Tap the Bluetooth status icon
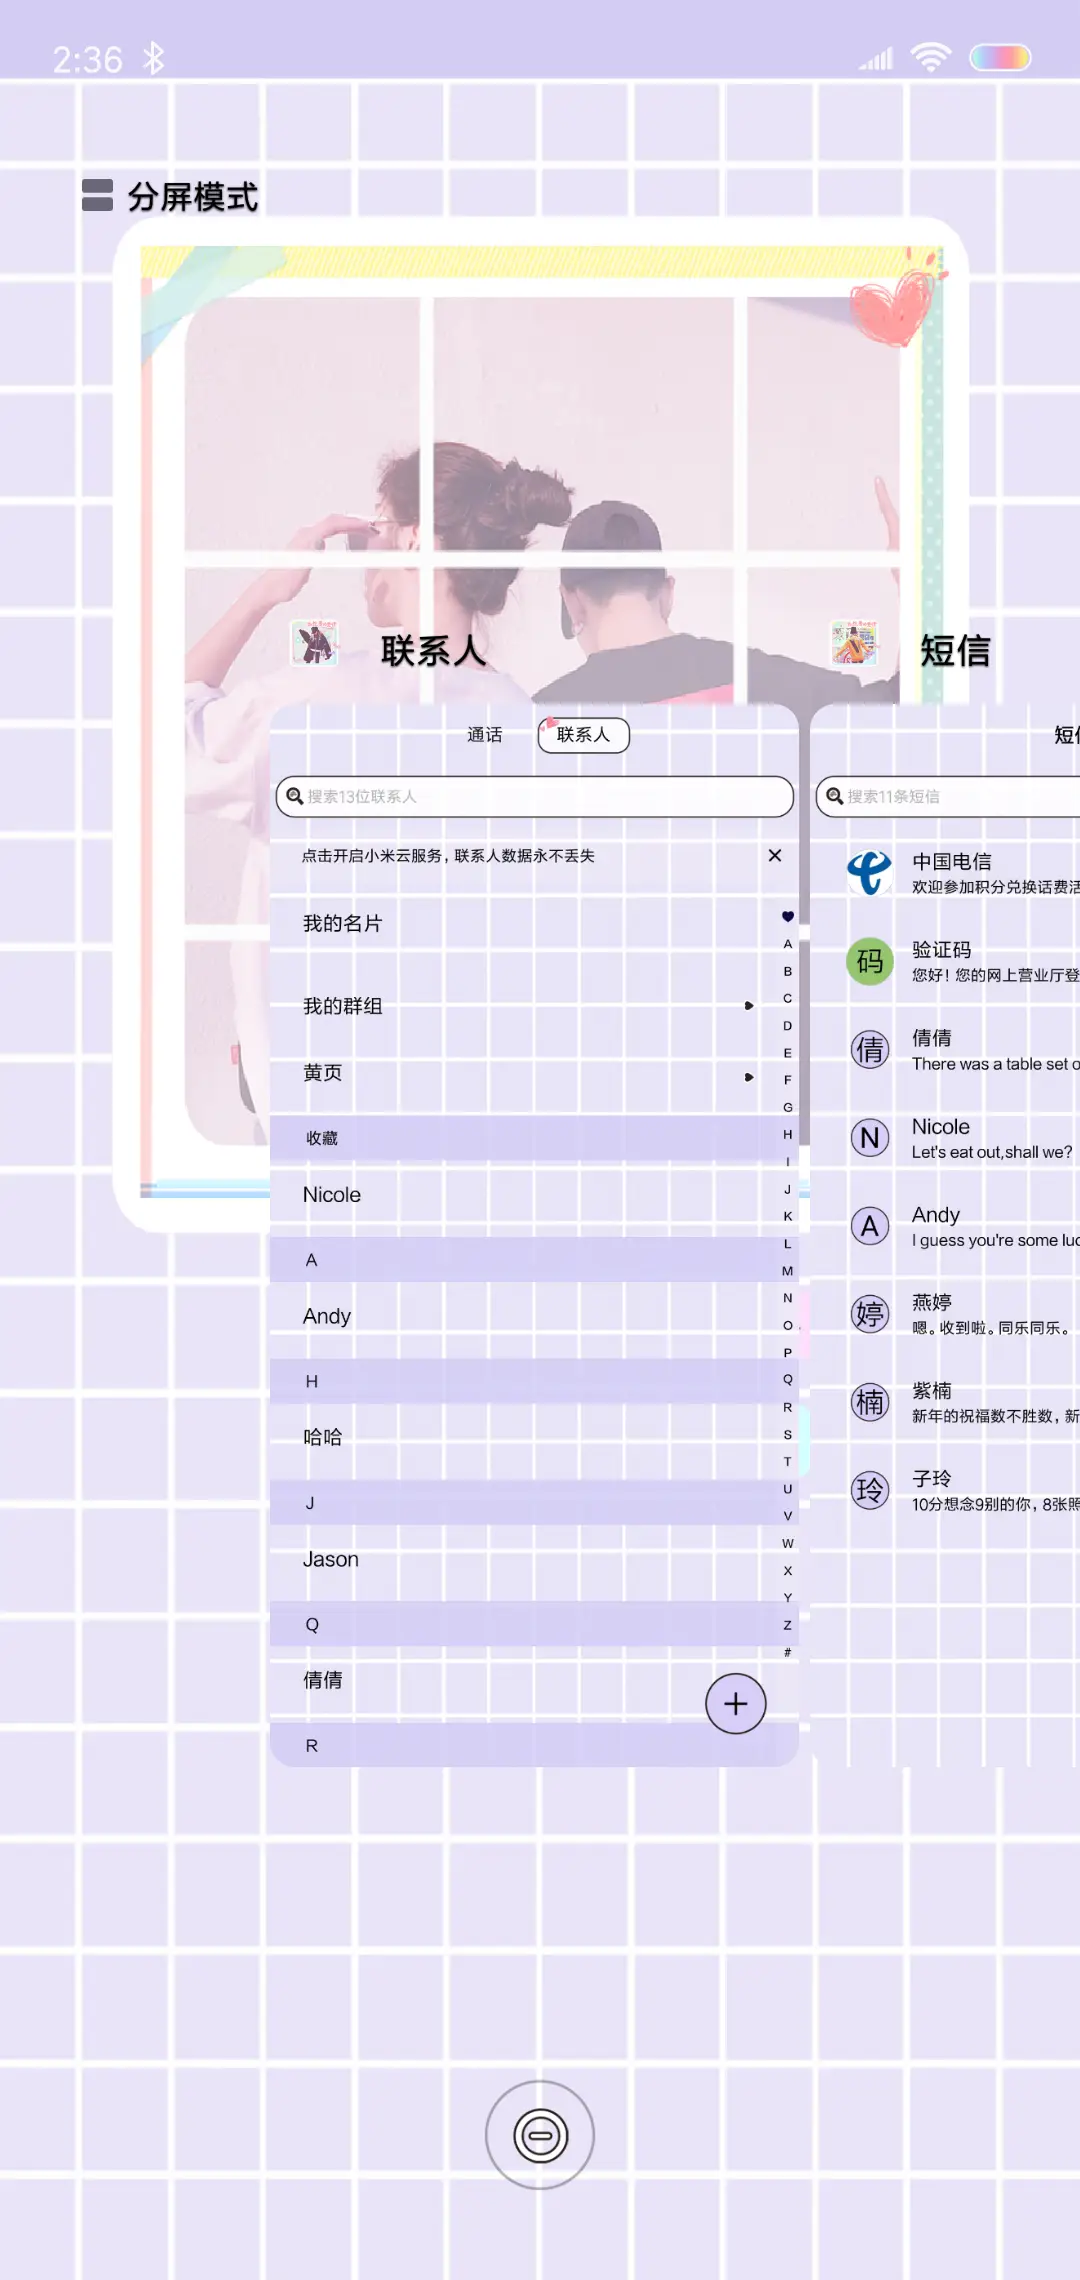Image resolution: width=1080 pixels, height=2280 pixels. coord(153,59)
